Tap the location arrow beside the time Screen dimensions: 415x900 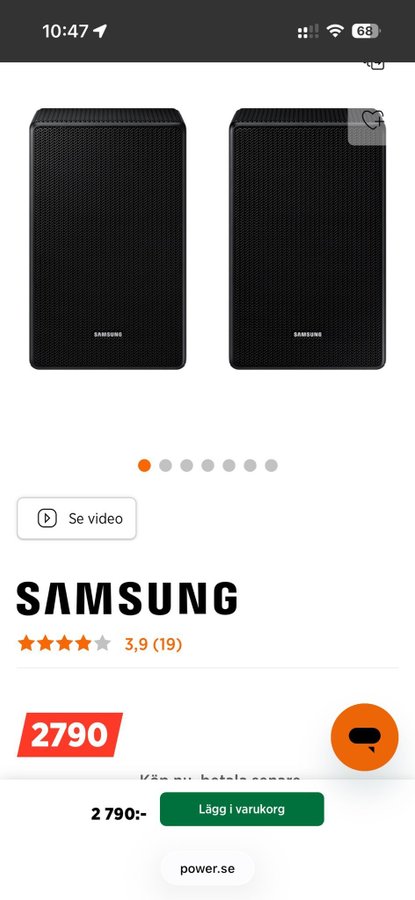(x=100, y=31)
